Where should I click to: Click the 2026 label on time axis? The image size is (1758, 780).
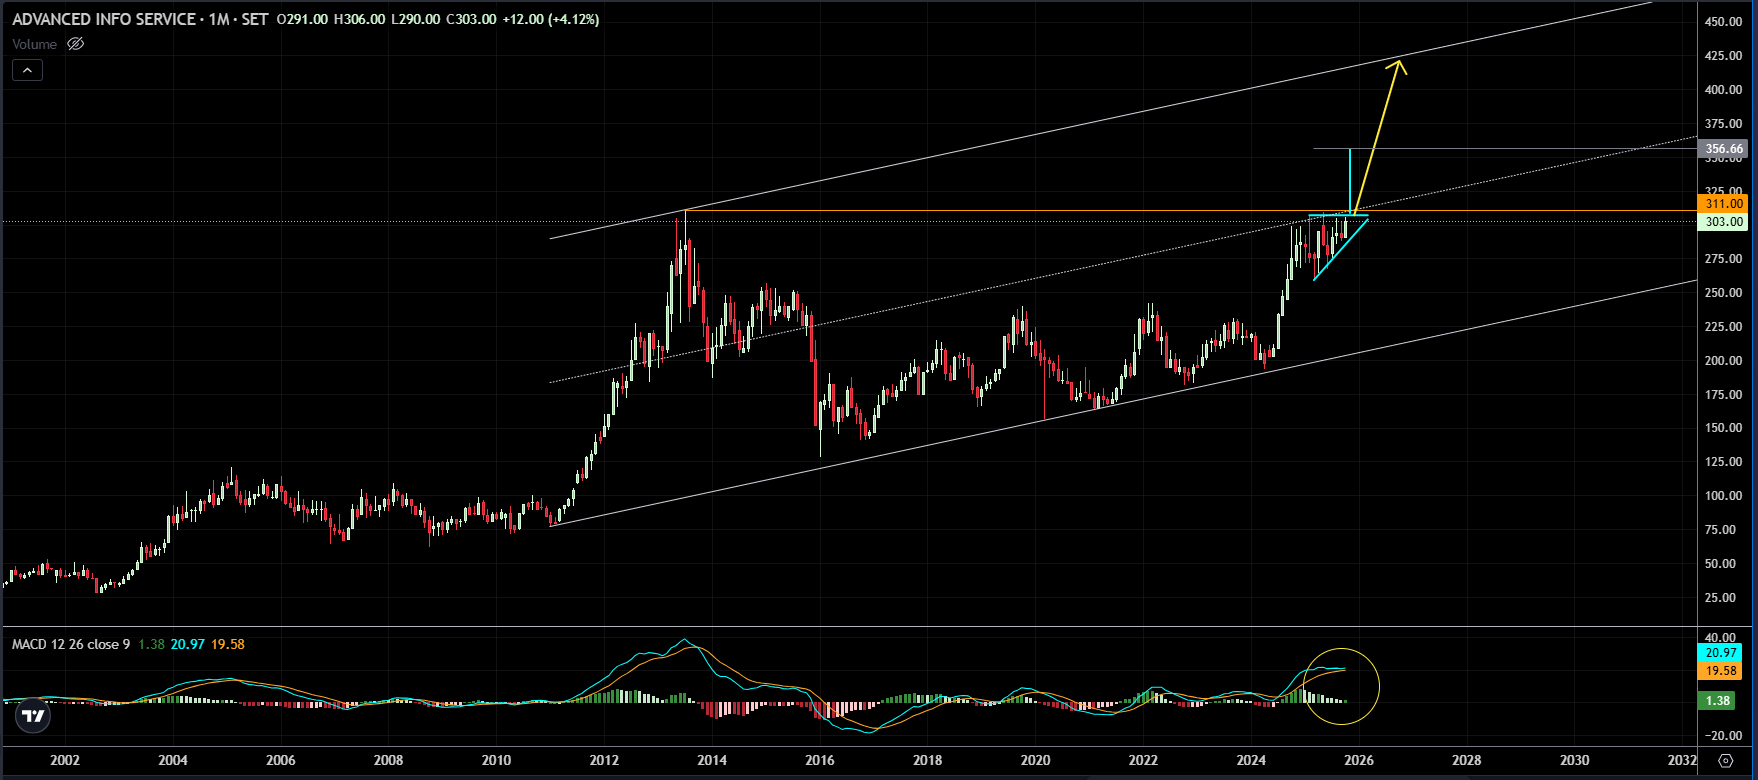[1359, 760]
